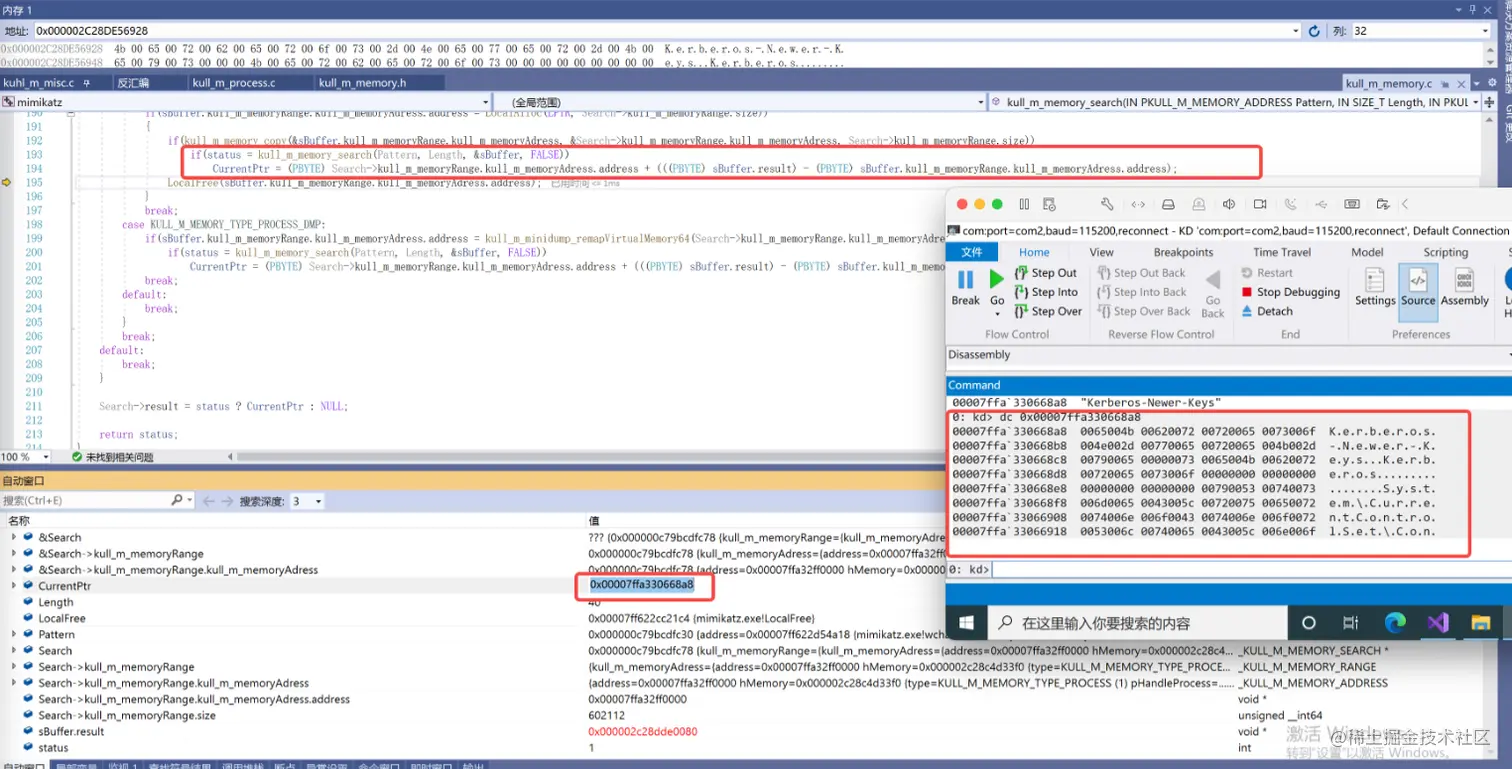Click the VM pause icon in title bar
Viewport: 1512px width, 769px height.
pos(1024,204)
